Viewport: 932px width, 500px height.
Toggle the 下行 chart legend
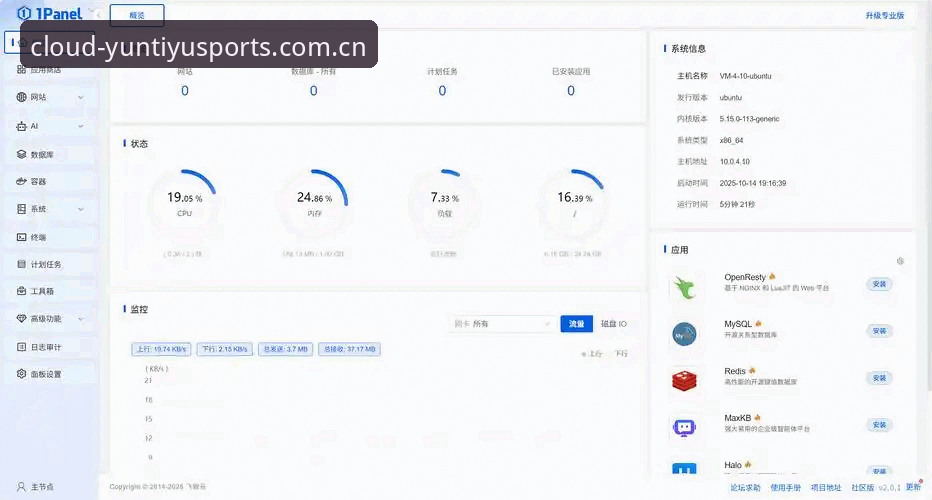[x=619, y=354]
